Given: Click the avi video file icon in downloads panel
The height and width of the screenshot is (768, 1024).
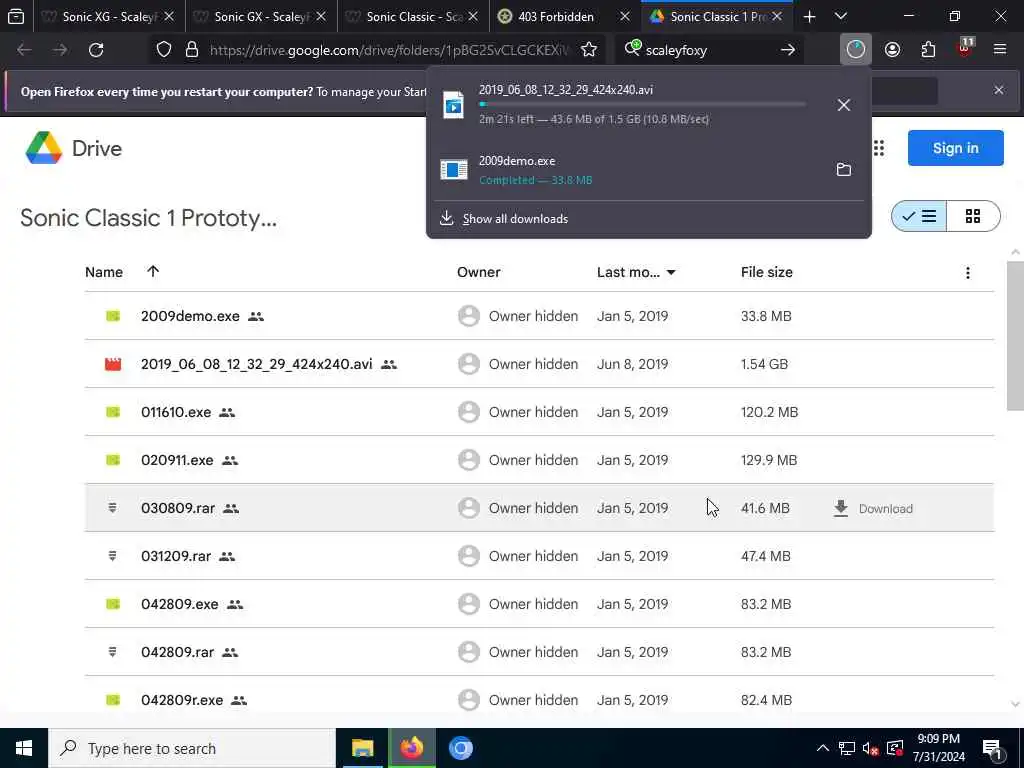Looking at the screenshot, I should [x=453, y=104].
